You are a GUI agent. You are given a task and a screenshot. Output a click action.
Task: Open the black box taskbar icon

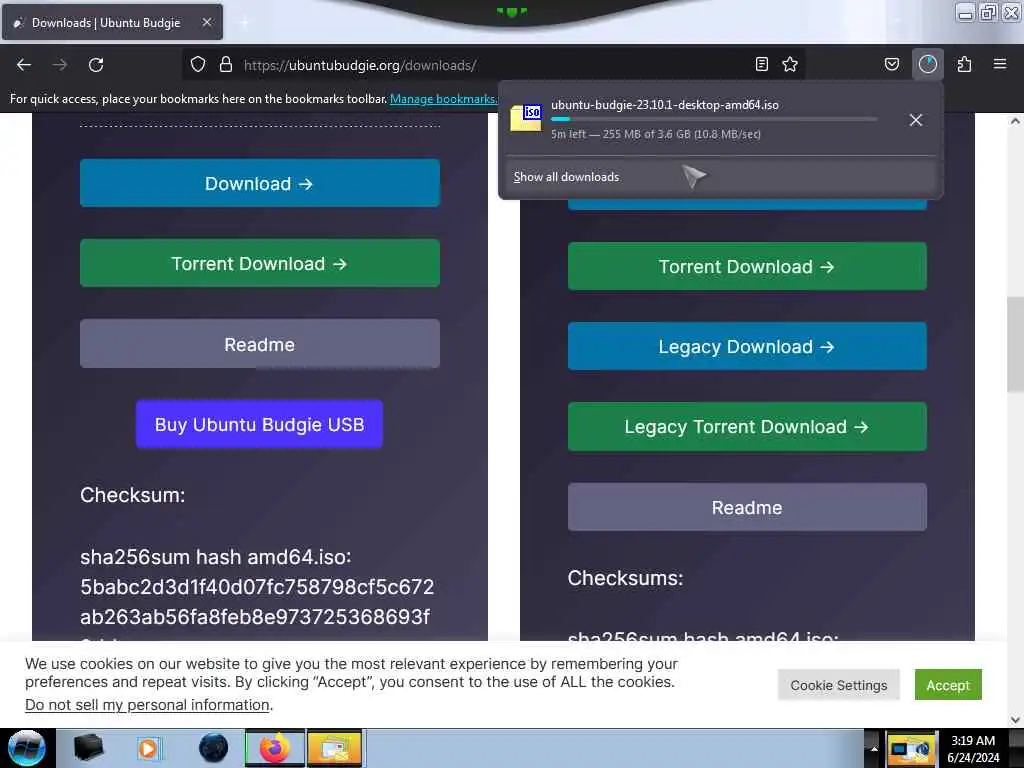click(88, 748)
